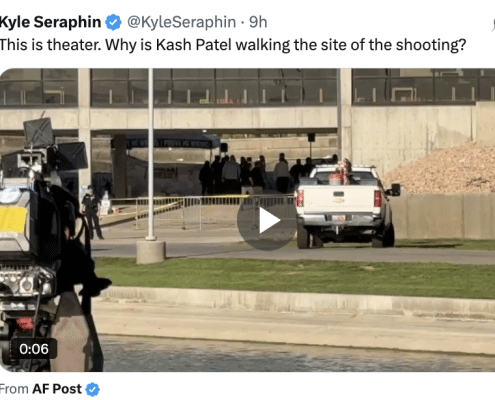This screenshot has height=400, width=495.
Task: Click the mulch pile in the video frame
Action: click(x=442, y=170)
